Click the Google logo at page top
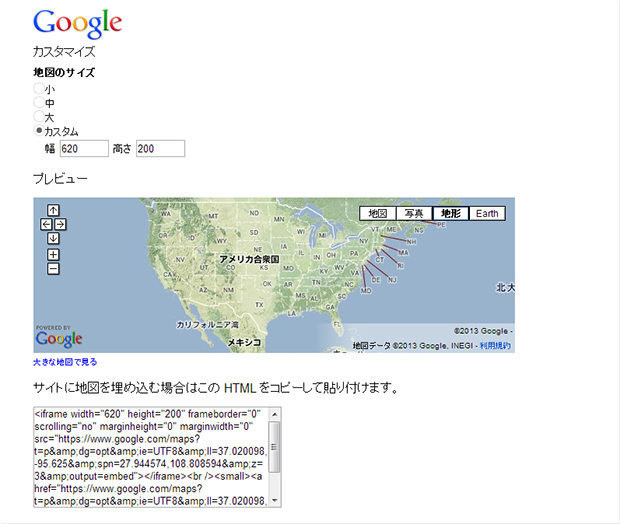The width and height of the screenshot is (620, 524). point(78,24)
